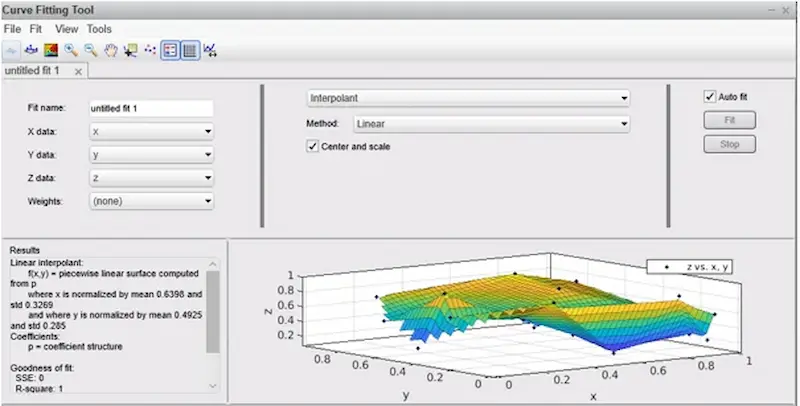Image resolution: width=800 pixels, height=406 pixels.
Task: Open the Interpolant fit type dropdown
Action: (468, 98)
